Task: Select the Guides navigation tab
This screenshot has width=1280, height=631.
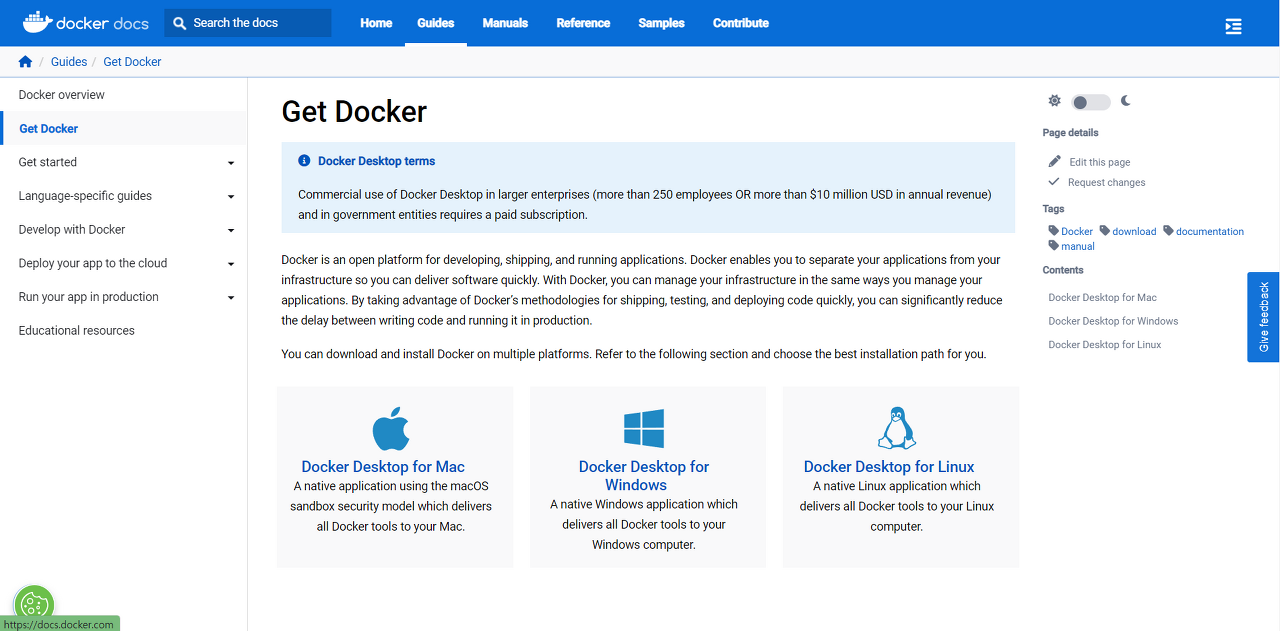Action: 436,23
